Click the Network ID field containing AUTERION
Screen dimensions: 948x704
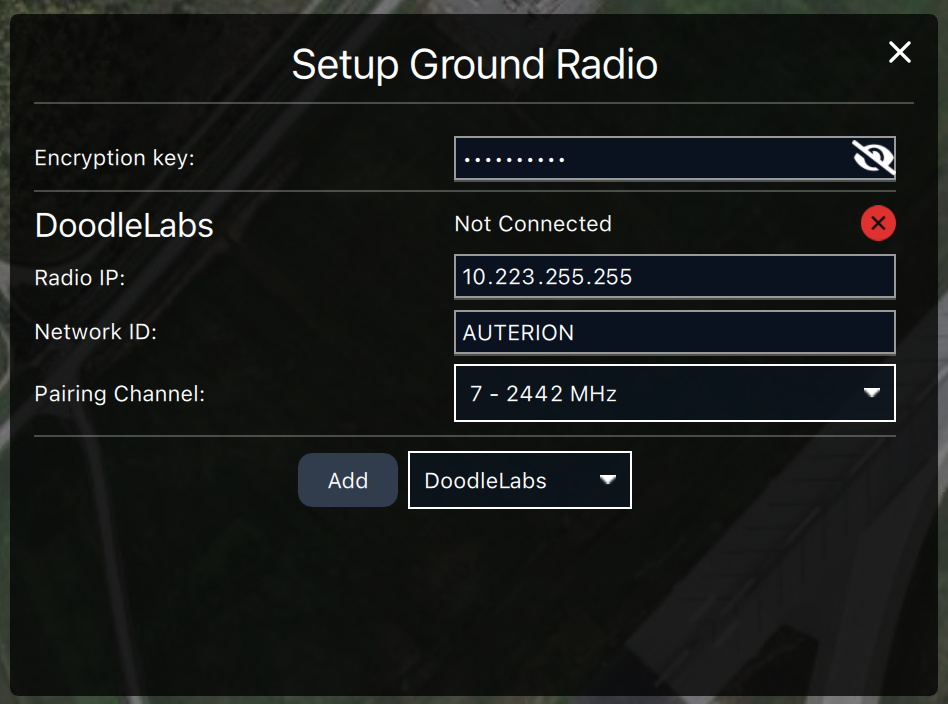click(x=674, y=333)
